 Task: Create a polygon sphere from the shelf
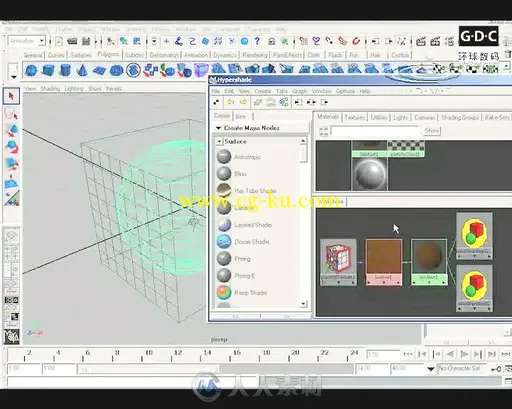pos(31,70)
